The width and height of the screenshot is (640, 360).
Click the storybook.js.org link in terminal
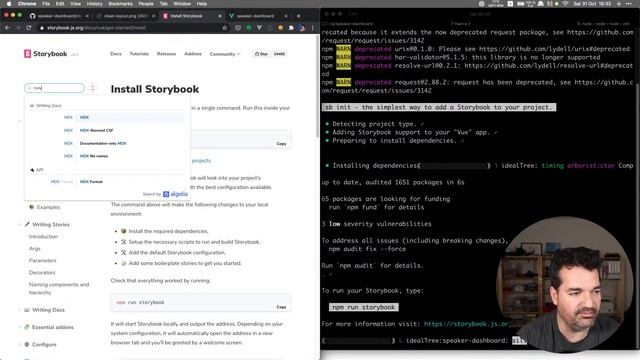click(x=467, y=324)
